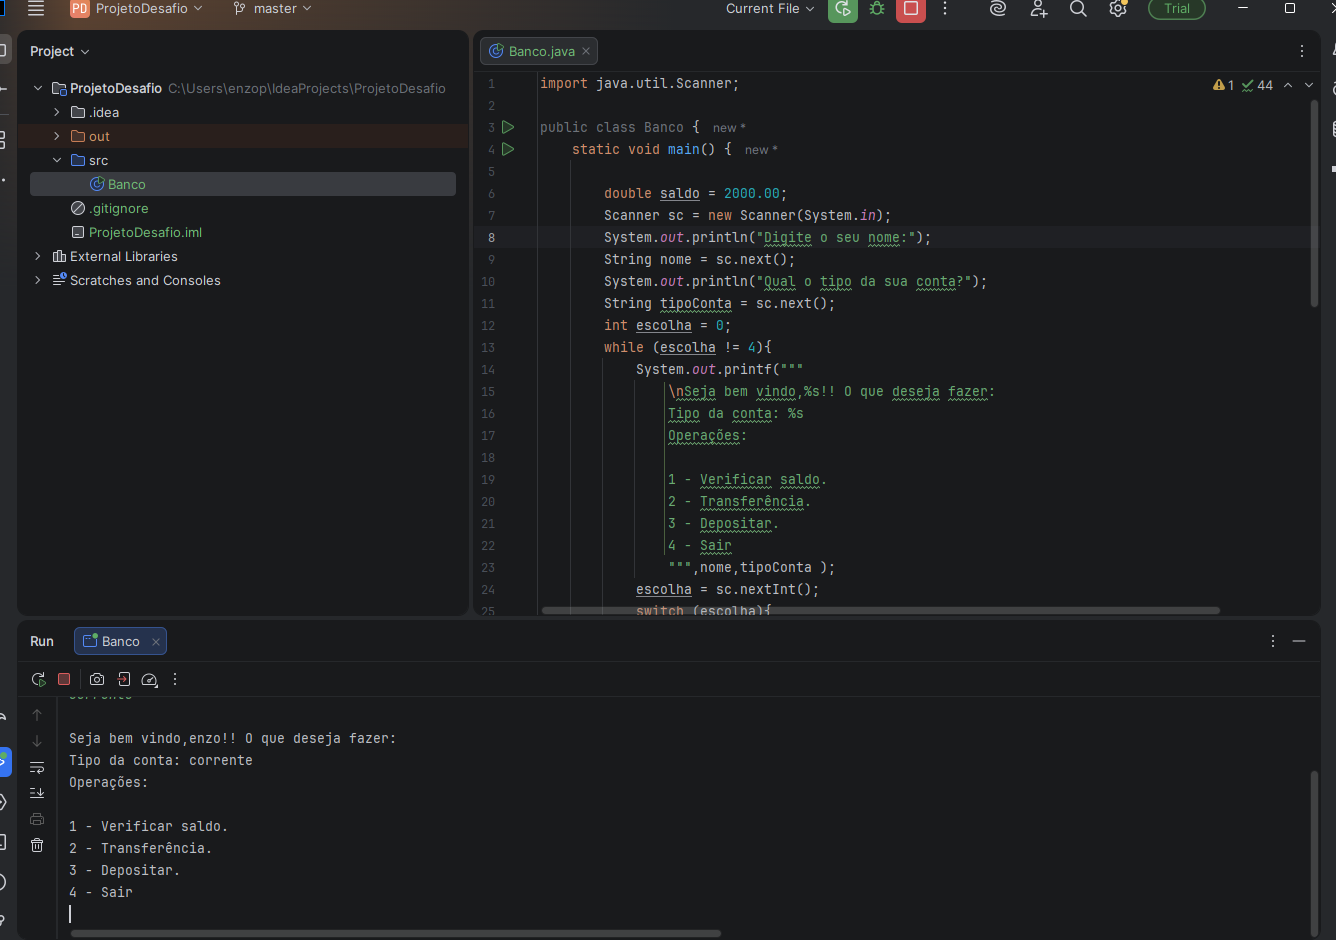The width and height of the screenshot is (1336, 940).
Task: Open IDE settings gear icon
Action: pyautogui.click(x=1118, y=9)
